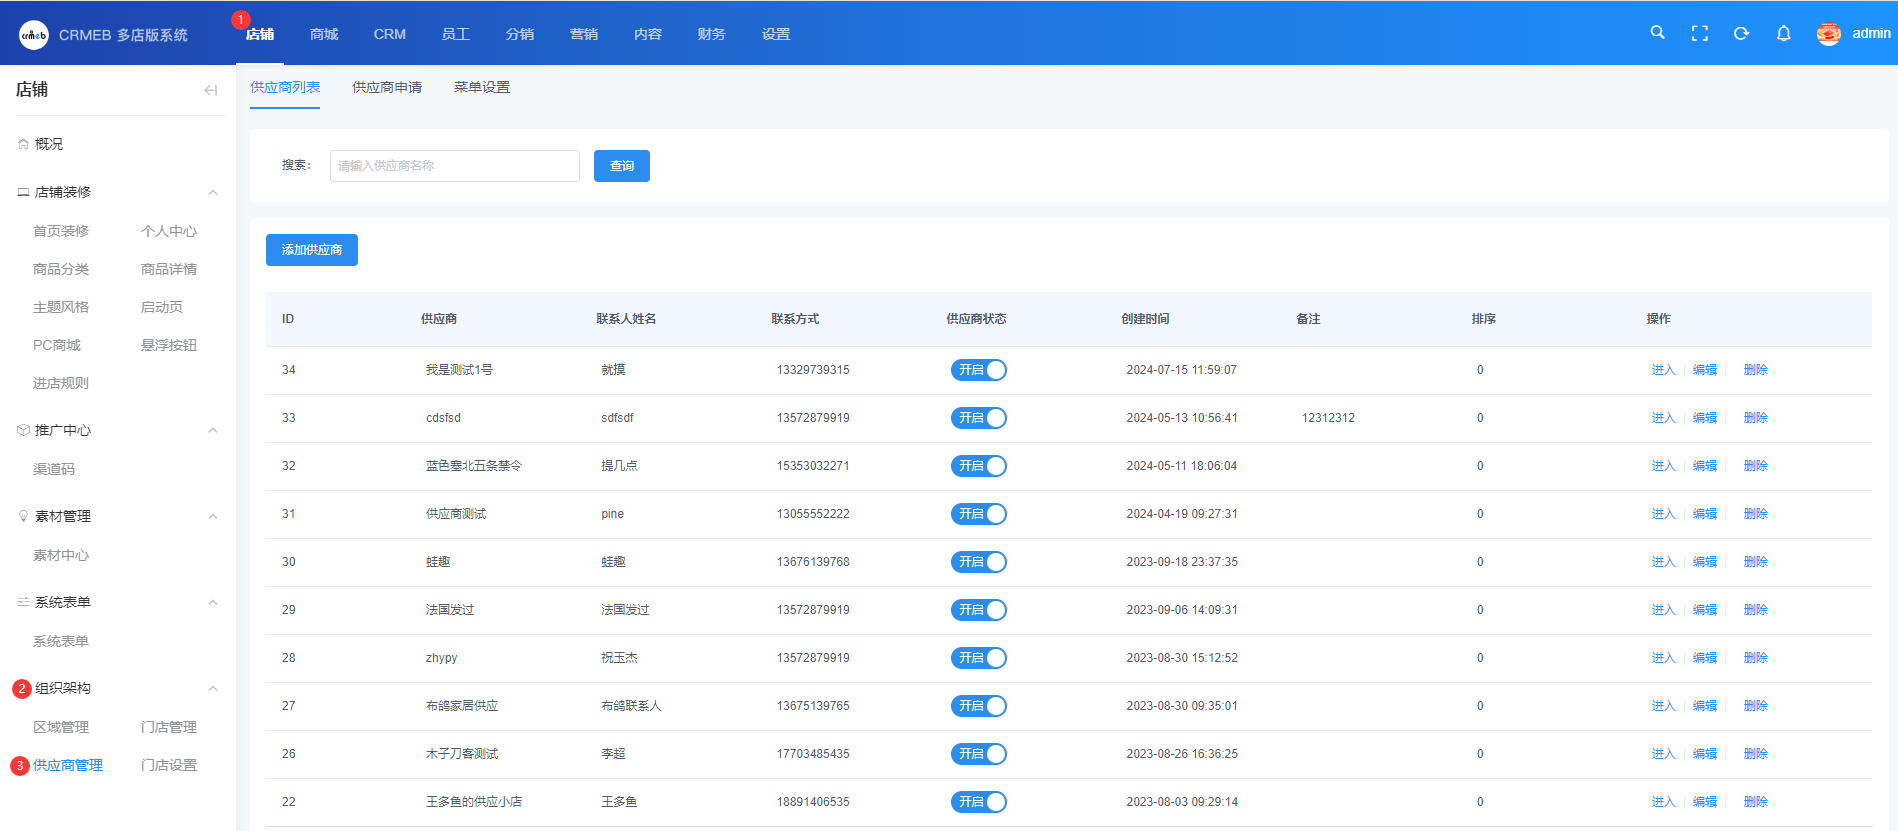Toggle fullscreen mode icon
Image resolution: width=1898 pixels, height=831 pixels.
1699,33
